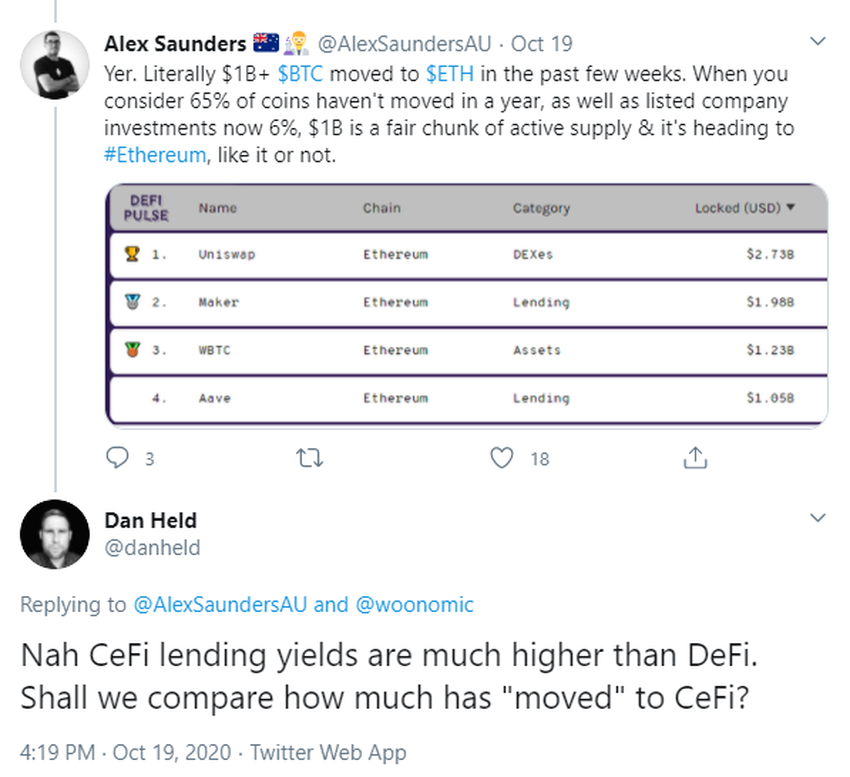850x777 pixels.
Task: Click the gold trophy icon beside Uniswap
Action: pos(132,254)
